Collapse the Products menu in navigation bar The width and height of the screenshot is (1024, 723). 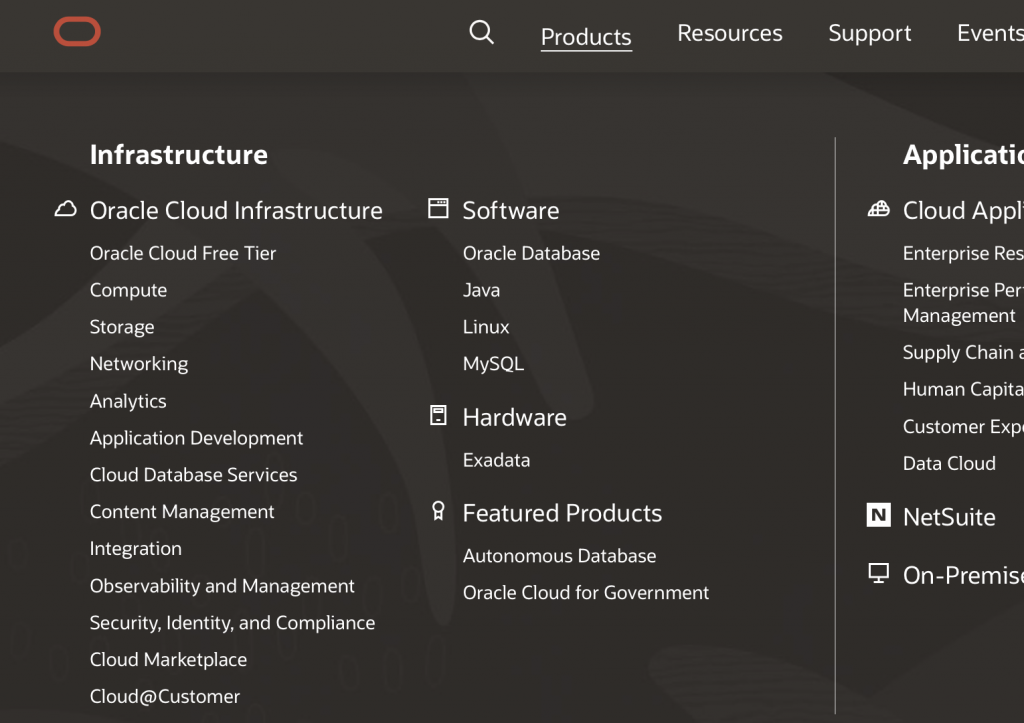click(x=586, y=37)
